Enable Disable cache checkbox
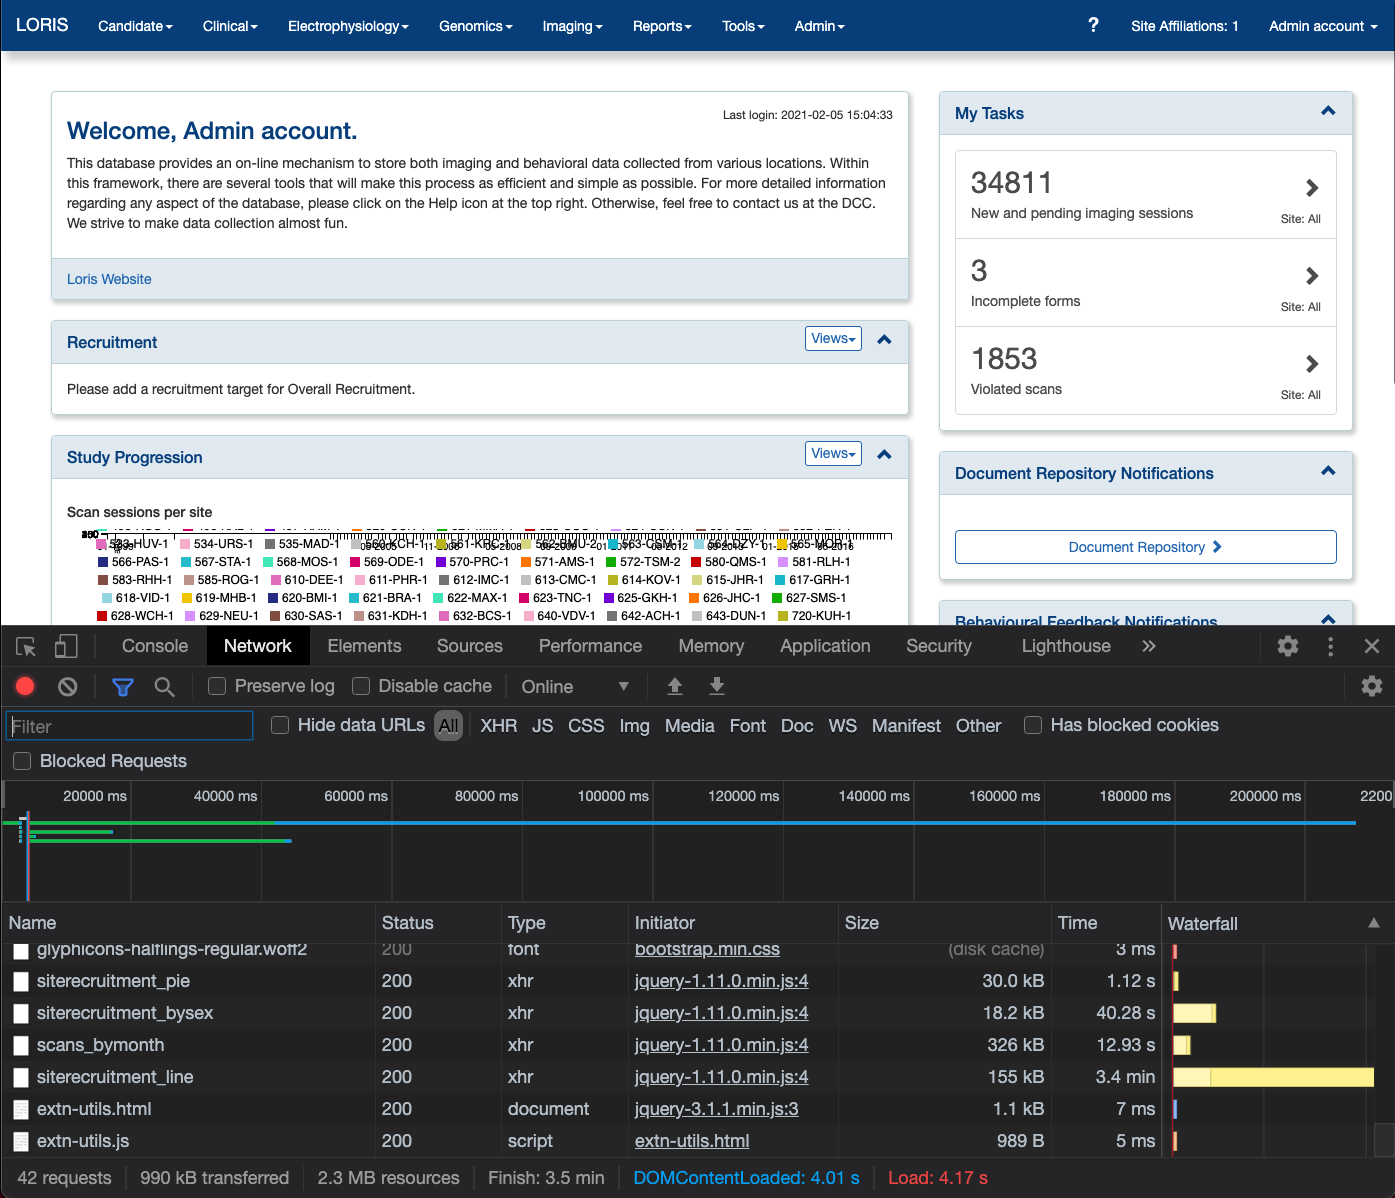Viewport: 1395px width, 1198px height. pyautogui.click(x=361, y=686)
